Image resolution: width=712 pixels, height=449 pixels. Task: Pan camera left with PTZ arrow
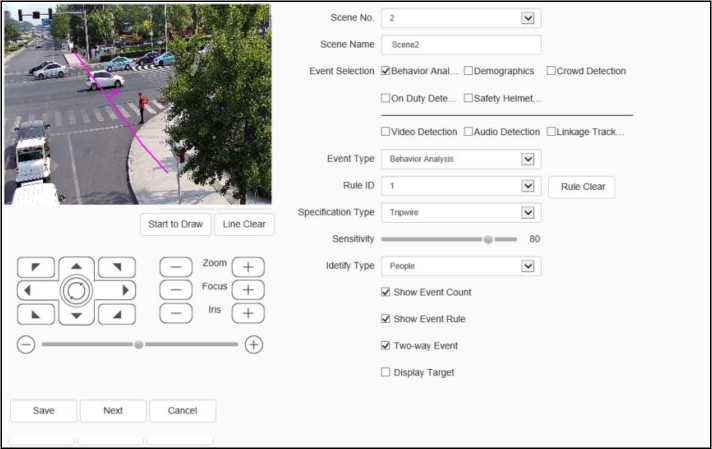(x=28, y=290)
